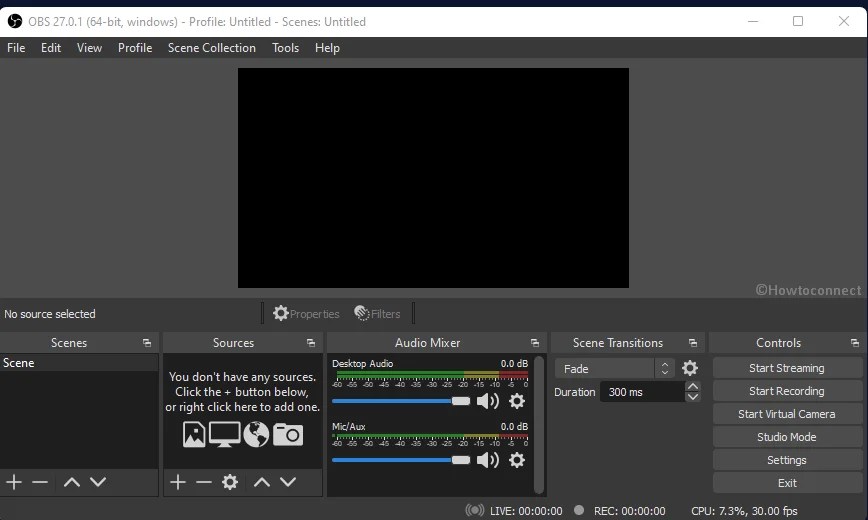
Task: Move source down with arrow
Action: 288,482
